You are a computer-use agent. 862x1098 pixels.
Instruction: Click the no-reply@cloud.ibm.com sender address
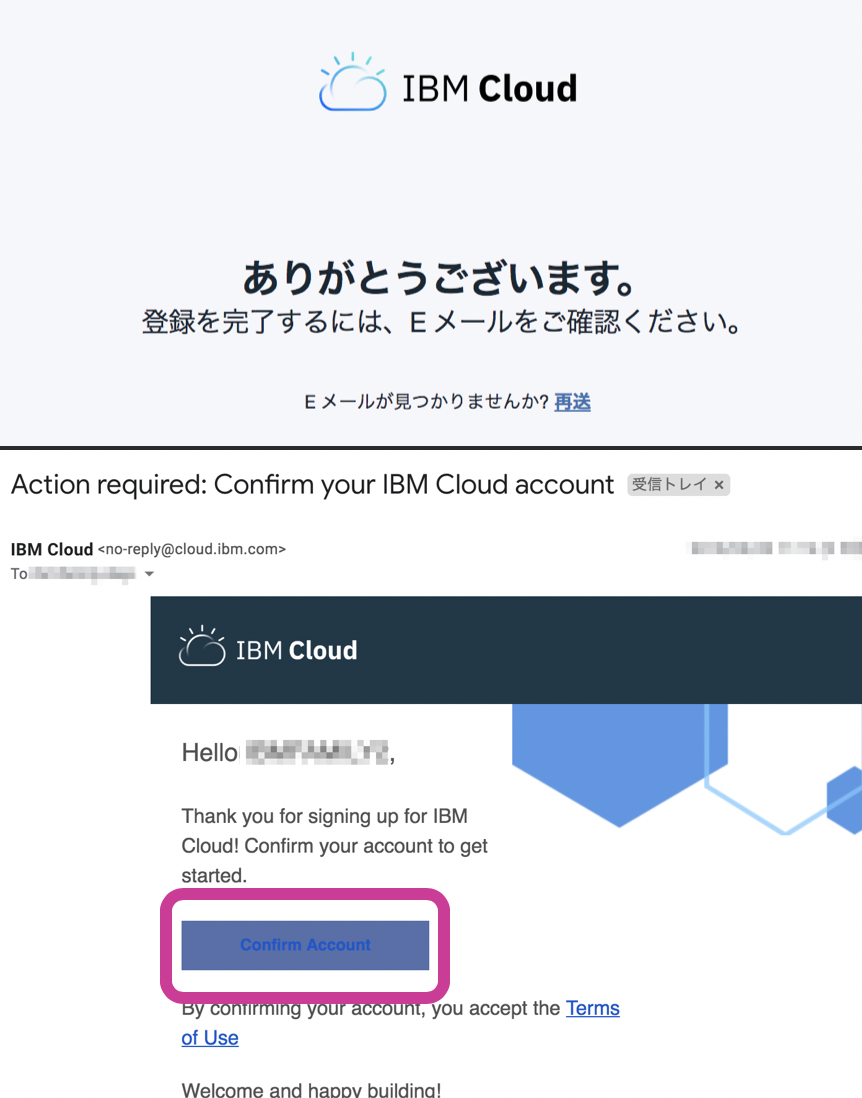pos(192,550)
